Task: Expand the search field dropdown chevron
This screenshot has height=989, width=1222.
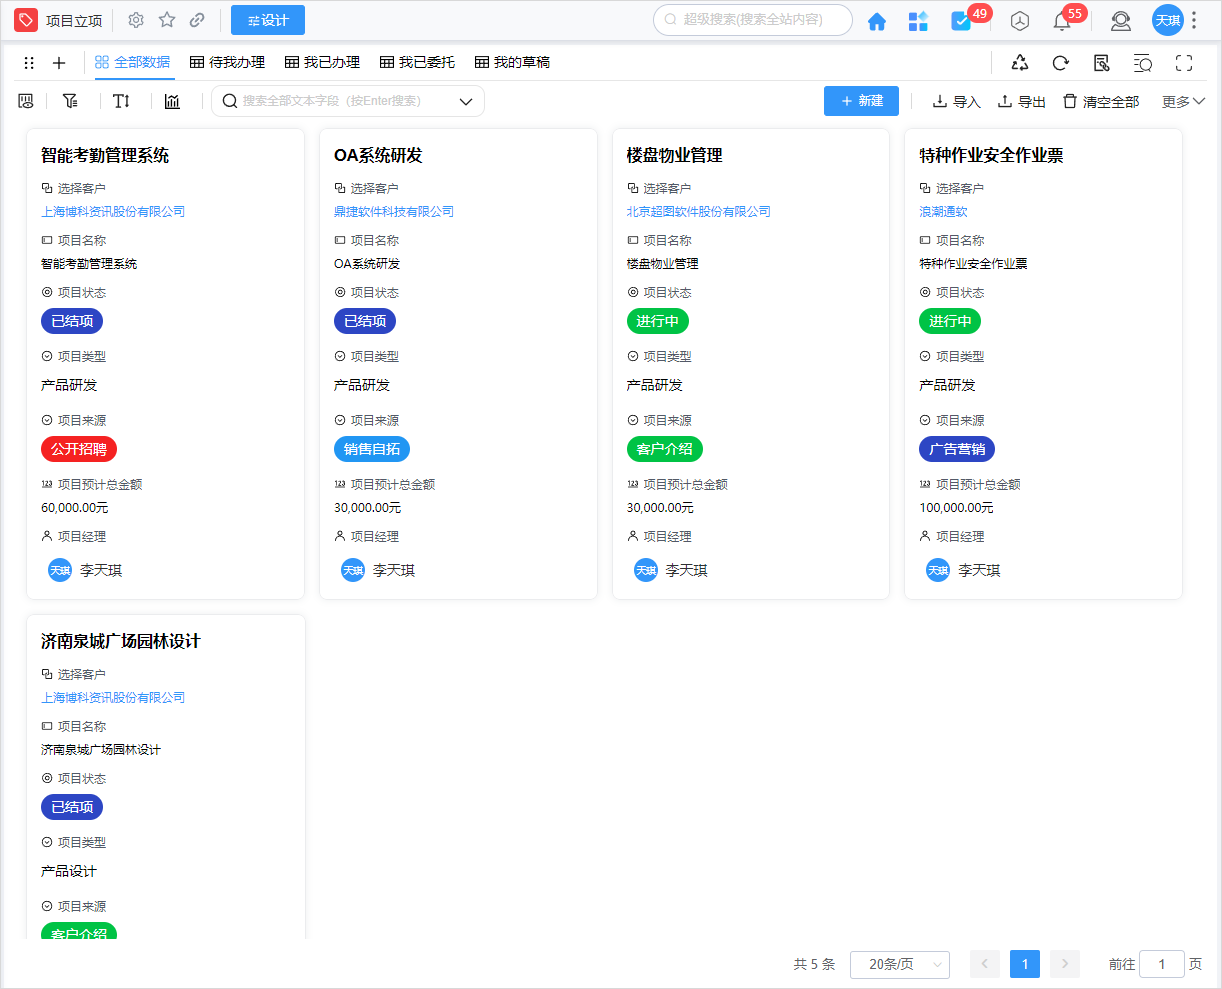Action: [x=465, y=100]
